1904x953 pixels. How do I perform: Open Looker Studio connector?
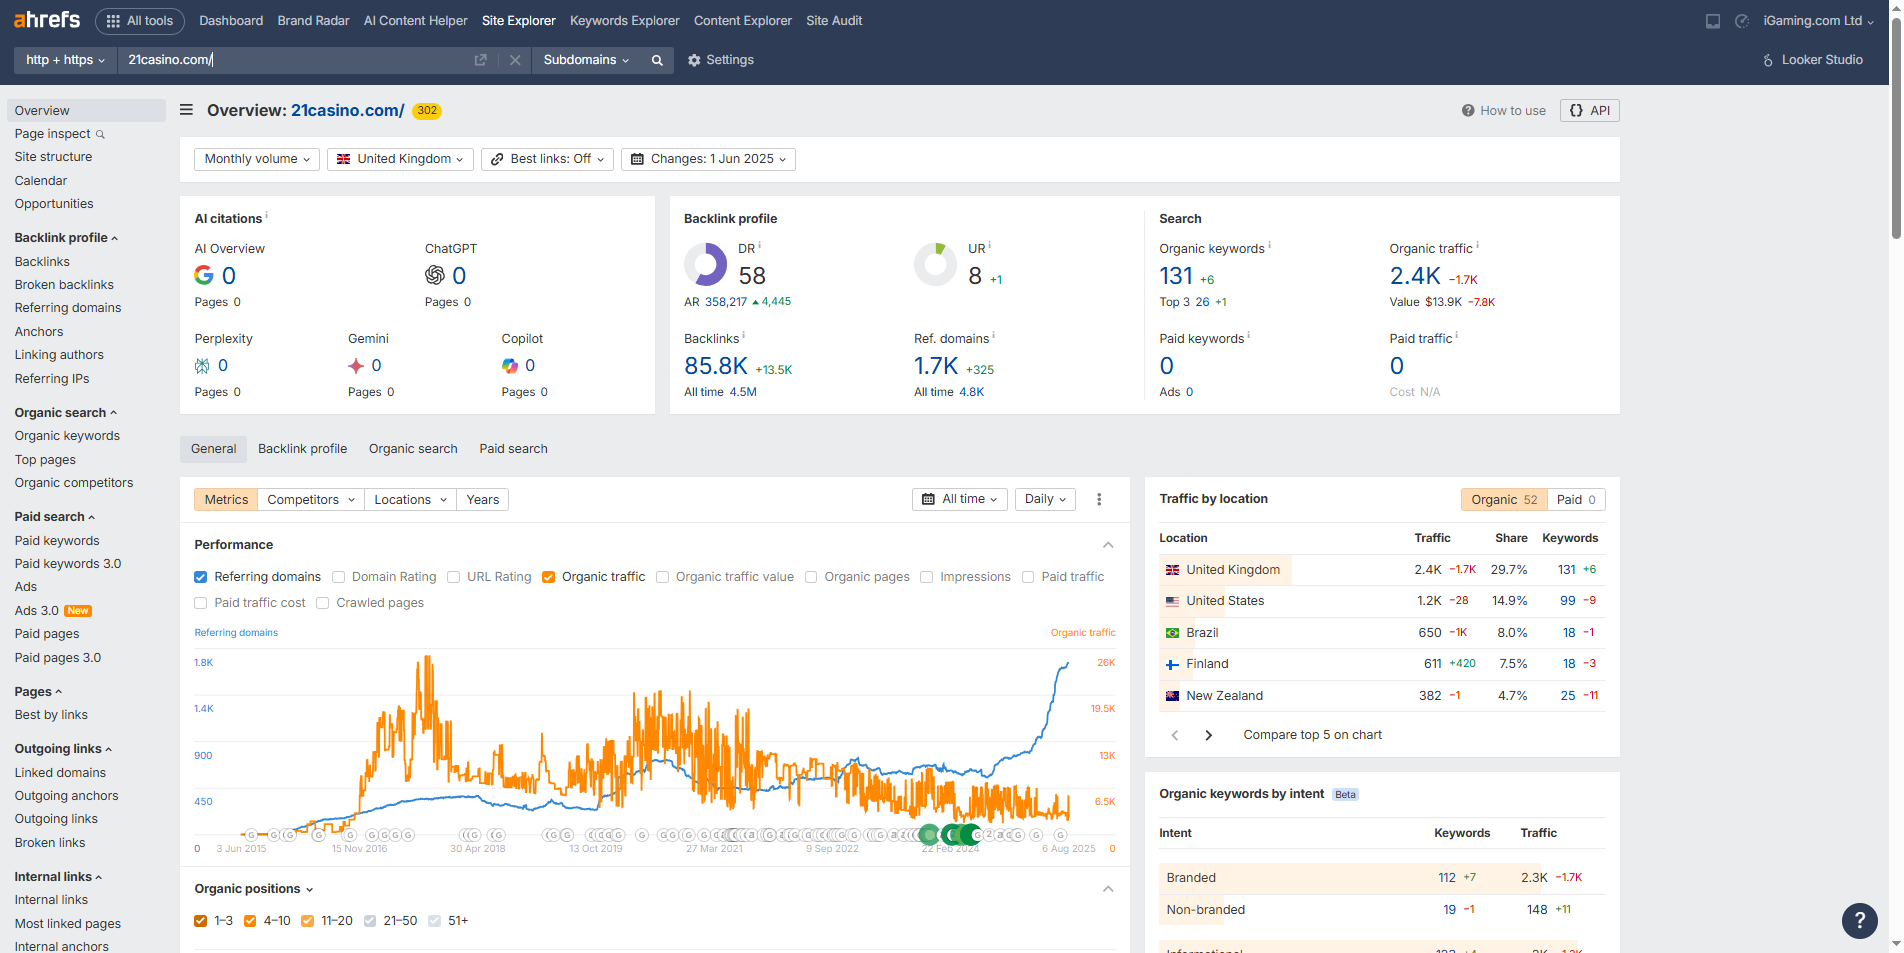pos(1812,60)
